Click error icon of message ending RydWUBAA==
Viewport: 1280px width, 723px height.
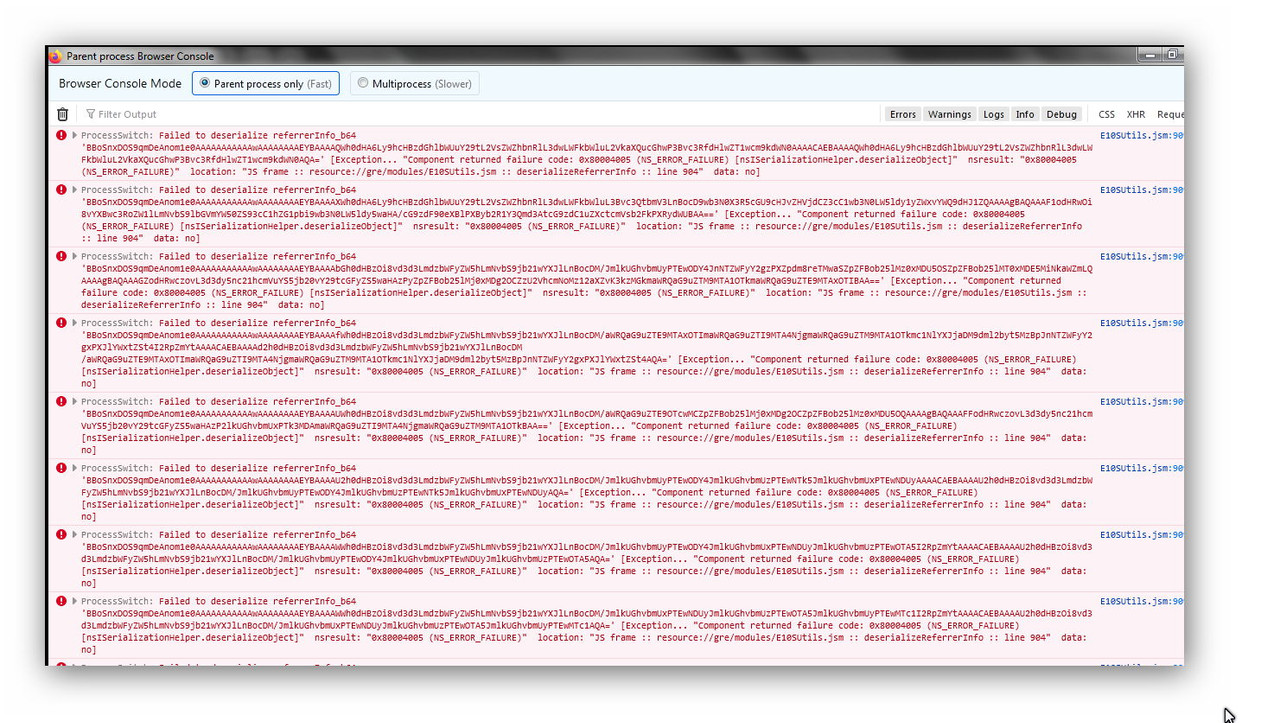pyautogui.click(x=62, y=190)
